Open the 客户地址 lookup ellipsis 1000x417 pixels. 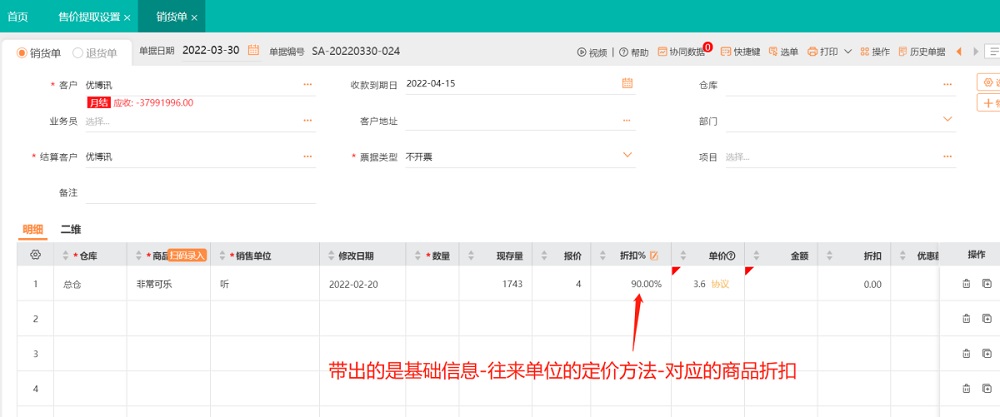pos(627,121)
